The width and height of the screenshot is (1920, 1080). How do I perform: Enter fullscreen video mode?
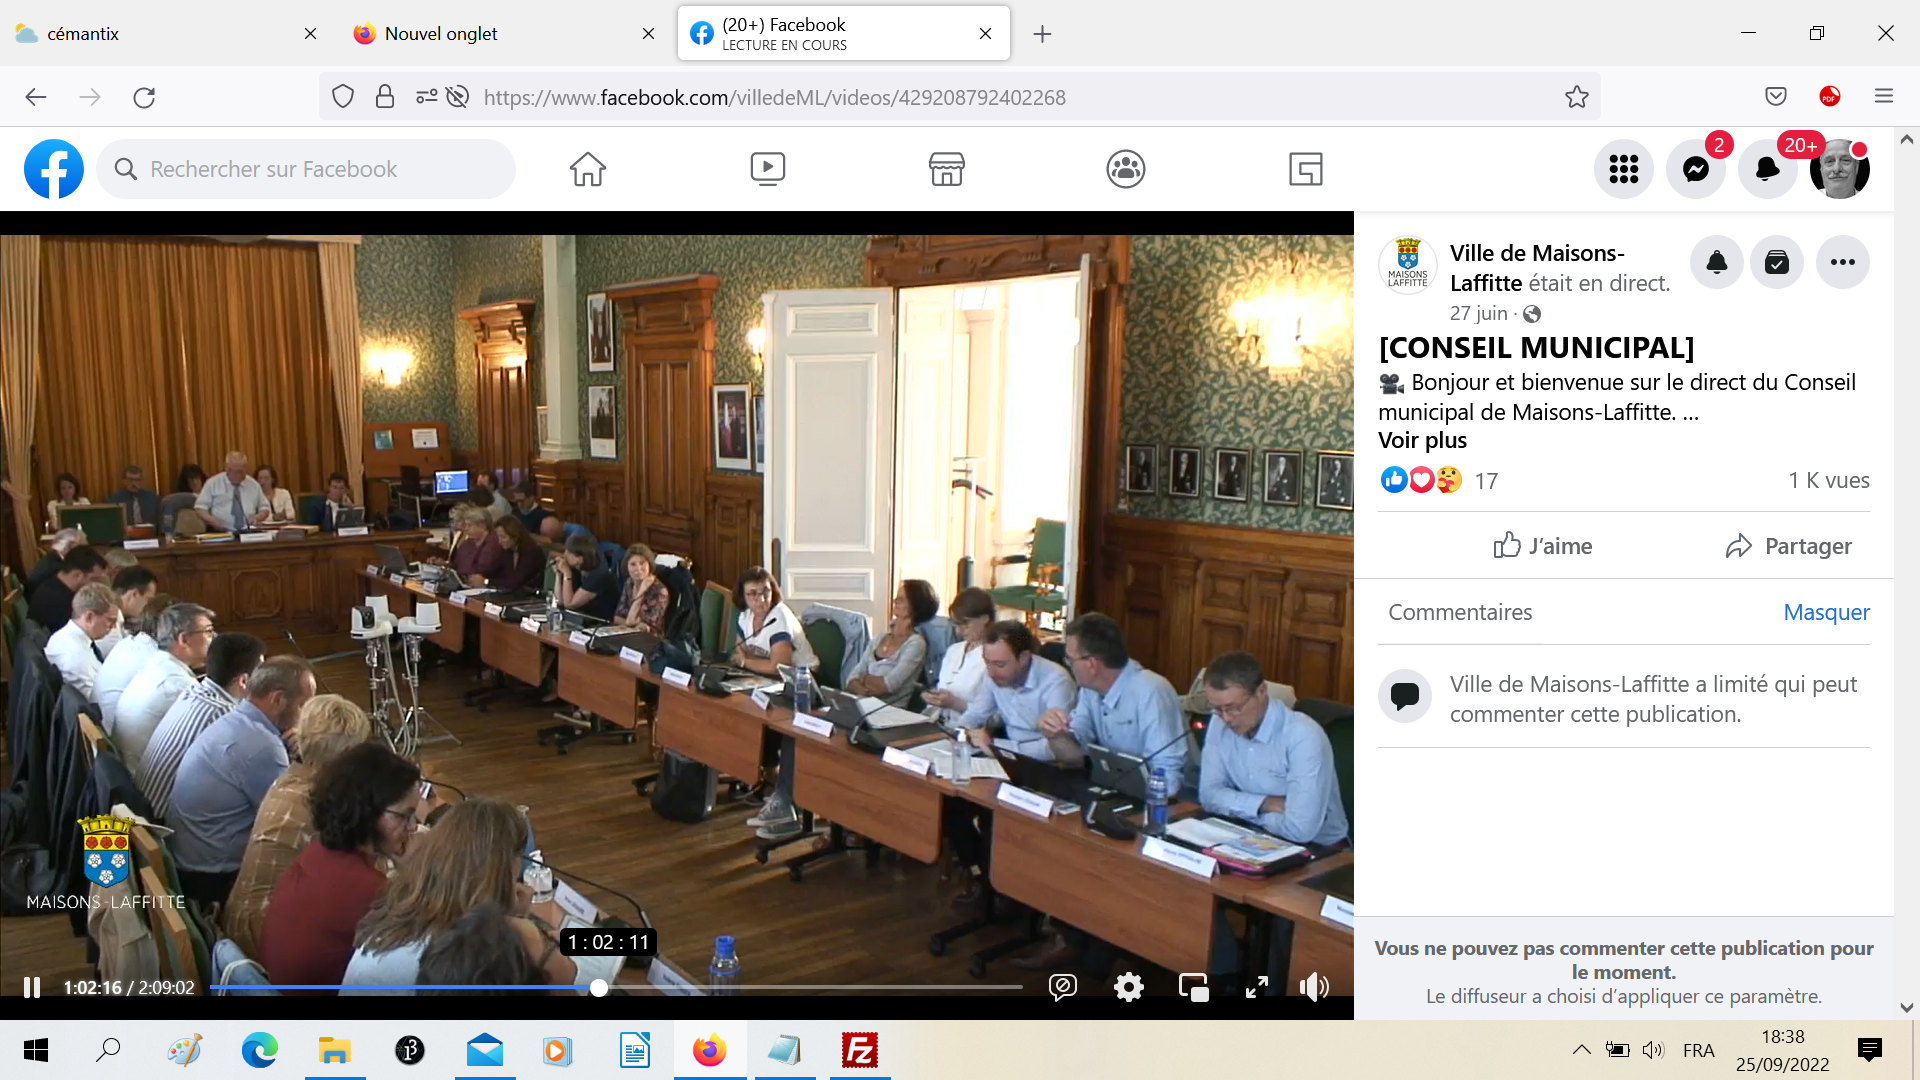(1257, 987)
